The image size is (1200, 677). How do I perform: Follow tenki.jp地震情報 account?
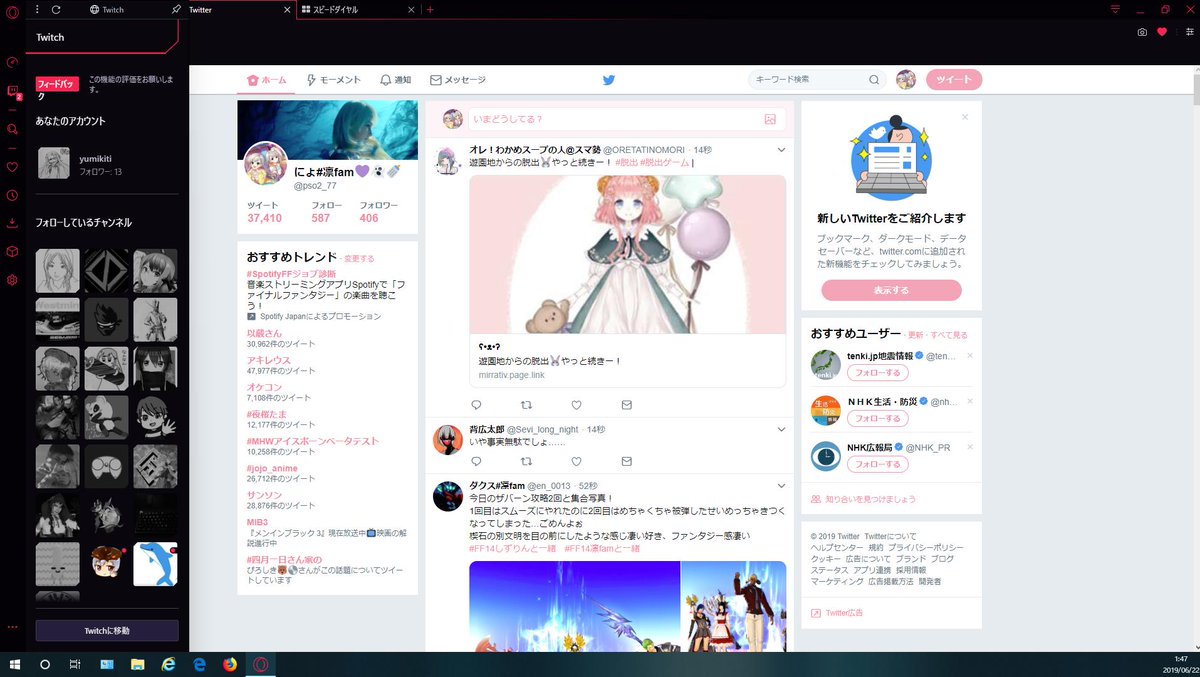[x=877, y=373]
